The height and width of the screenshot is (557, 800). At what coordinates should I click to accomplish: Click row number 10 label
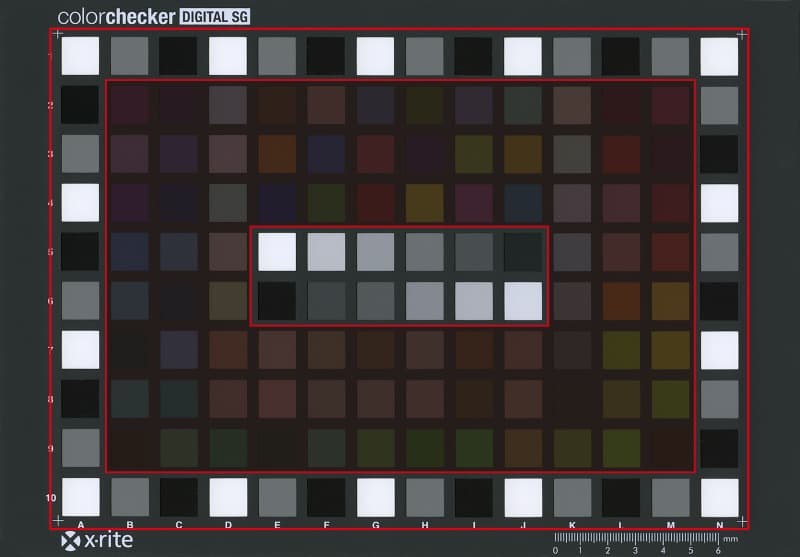coord(51,497)
